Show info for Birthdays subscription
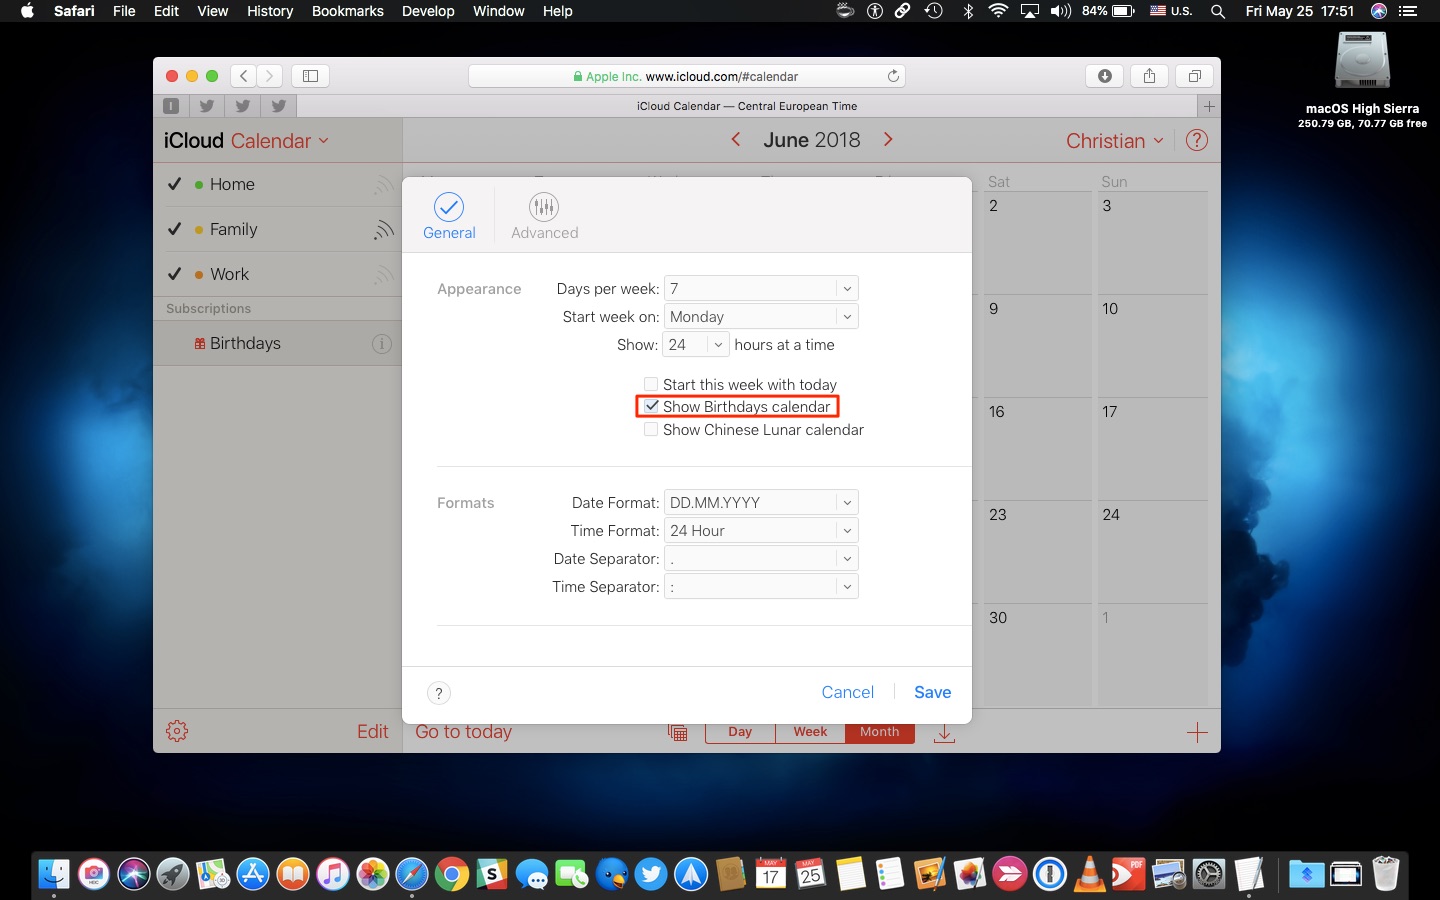Viewport: 1440px width, 900px height. click(382, 344)
